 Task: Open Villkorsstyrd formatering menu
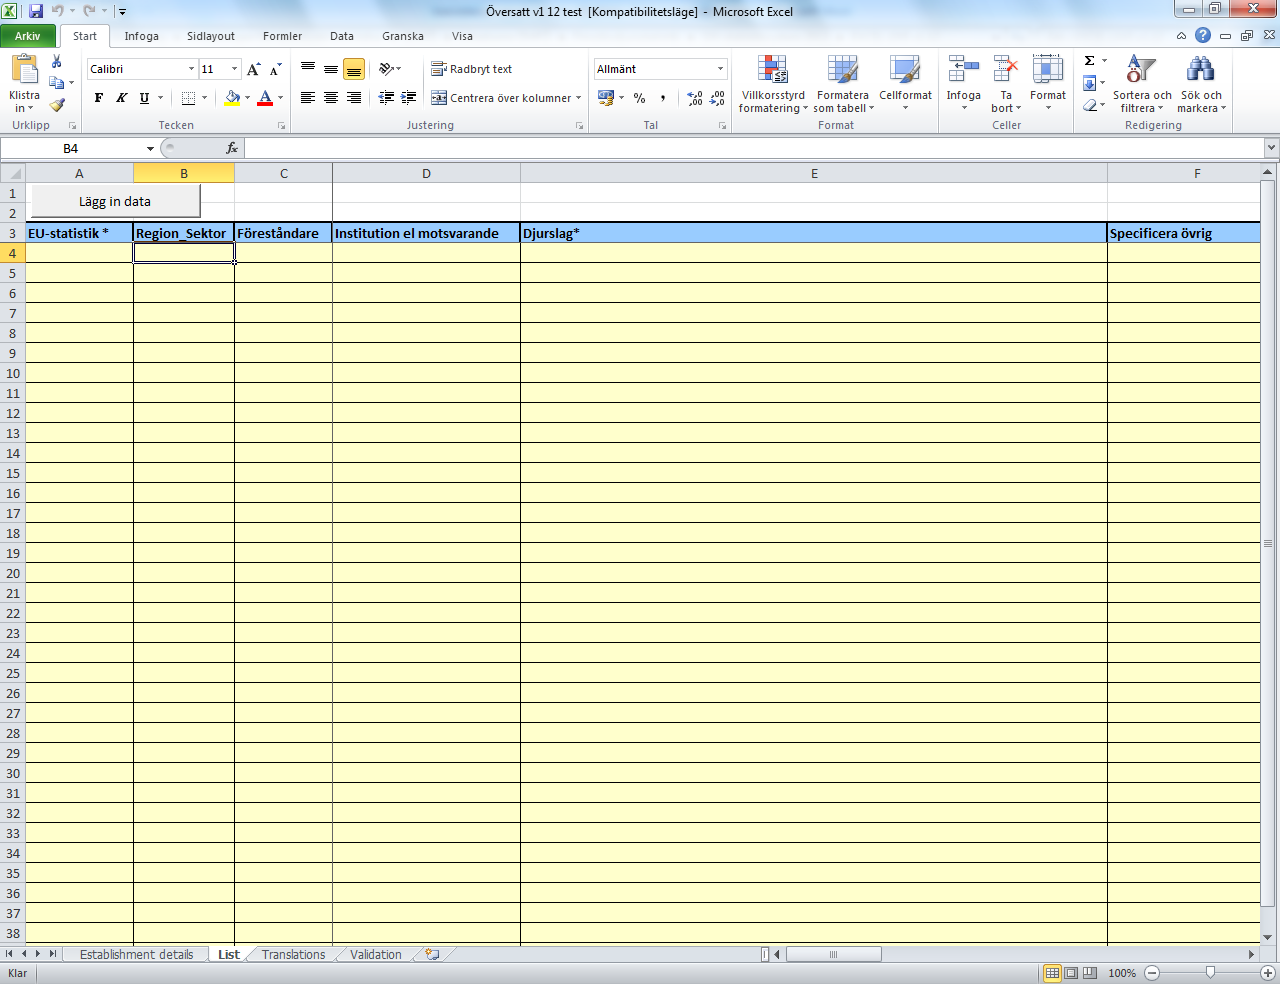click(x=773, y=85)
